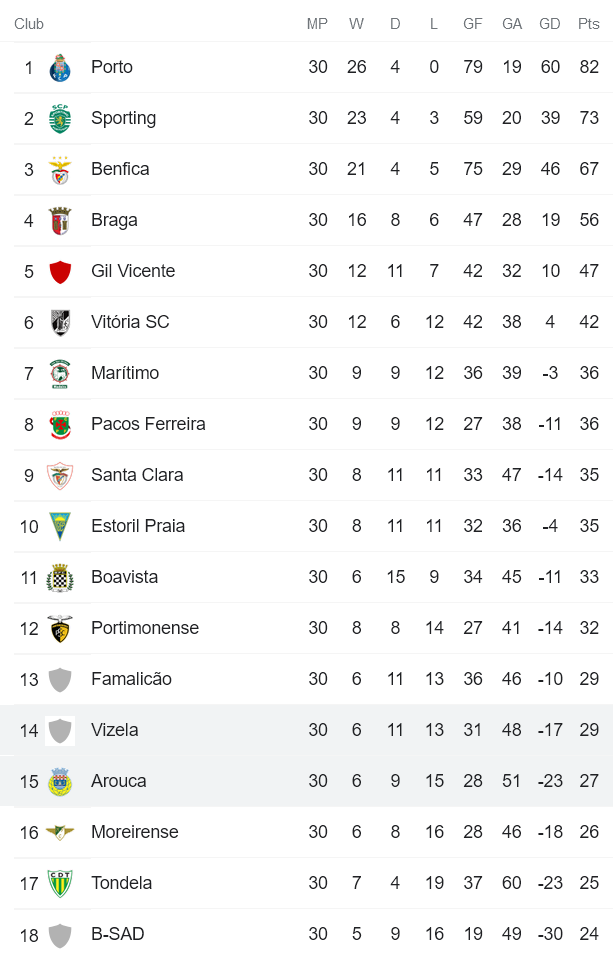Click the Club column header
This screenshot has width=613, height=968.
tap(29, 24)
